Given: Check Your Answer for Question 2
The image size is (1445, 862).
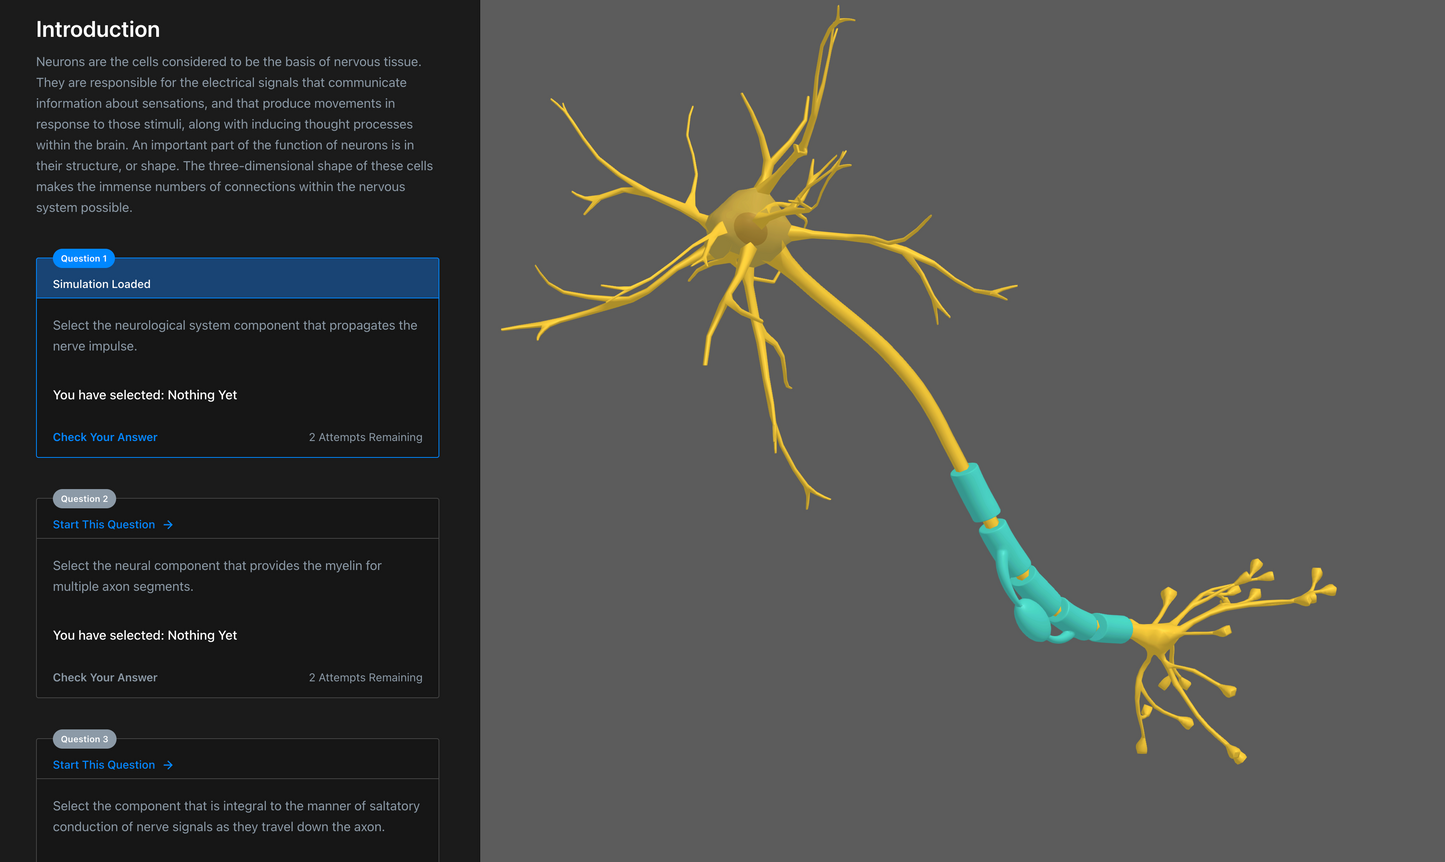Looking at the screenshot, I should pos(105,677).
